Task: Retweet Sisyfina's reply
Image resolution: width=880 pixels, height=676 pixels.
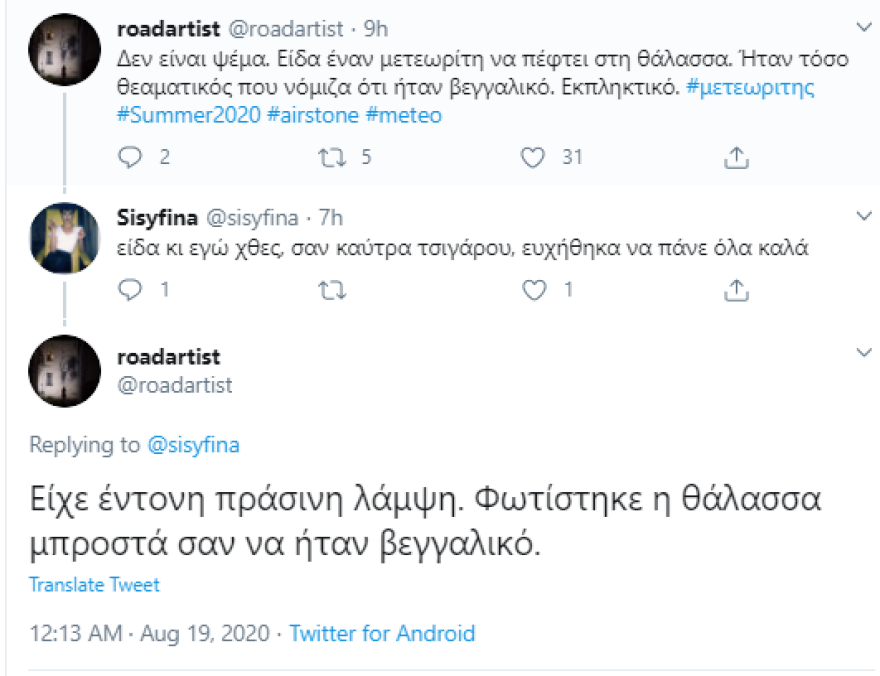Action: click(331, 290)
